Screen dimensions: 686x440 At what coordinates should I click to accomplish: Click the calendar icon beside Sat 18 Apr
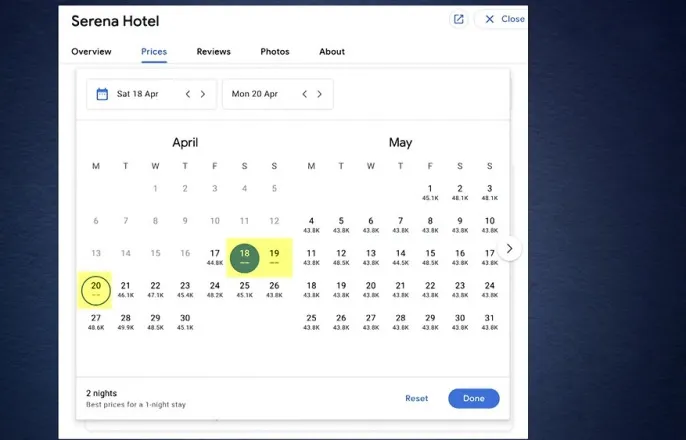pyautogui.click(x=102, y=94)
